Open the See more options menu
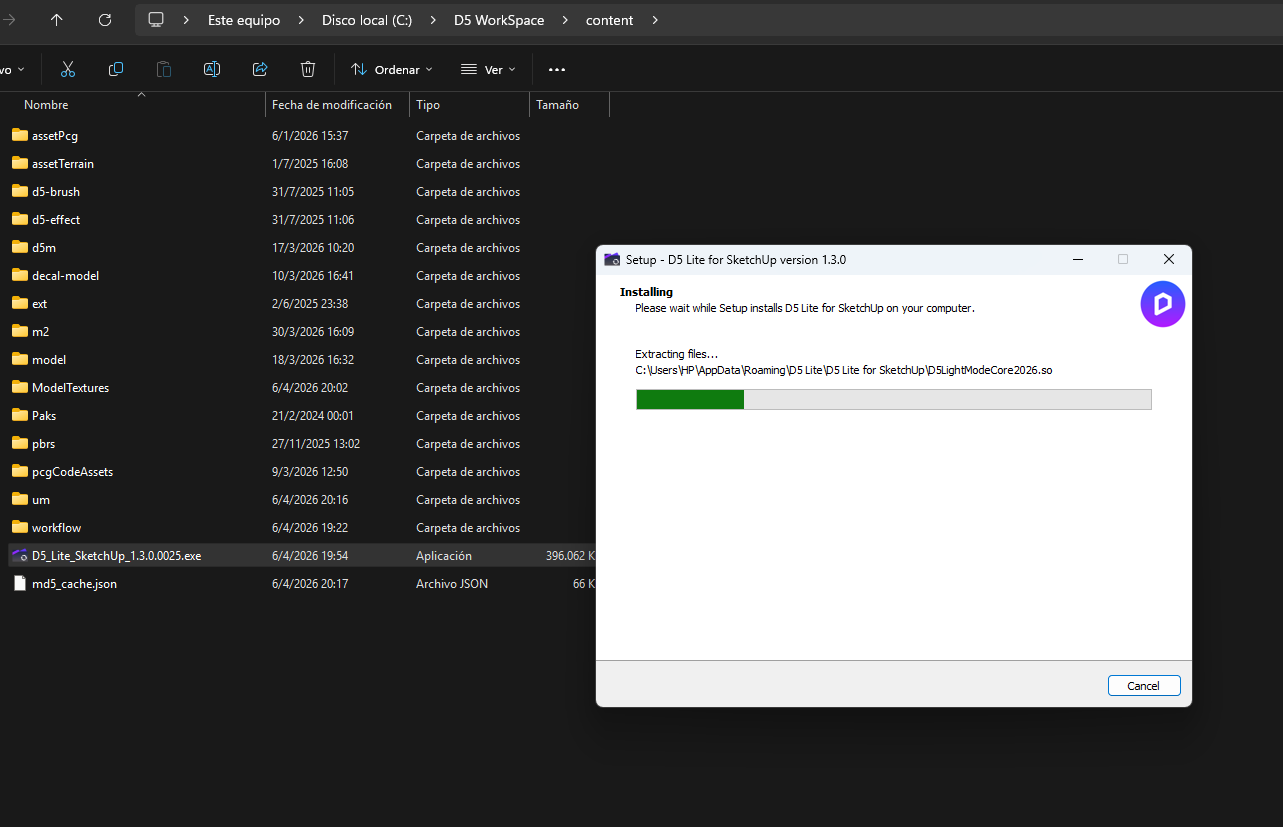 557,69
